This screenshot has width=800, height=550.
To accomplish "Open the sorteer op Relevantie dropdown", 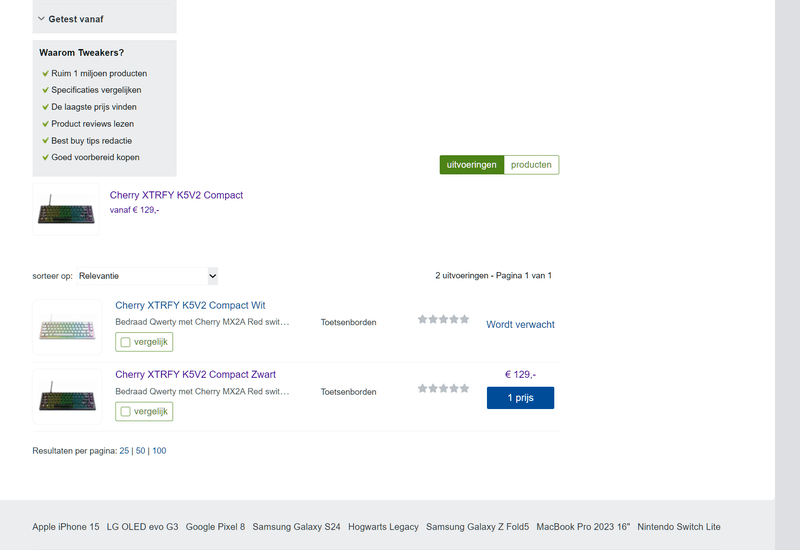I will pos(147,276).
